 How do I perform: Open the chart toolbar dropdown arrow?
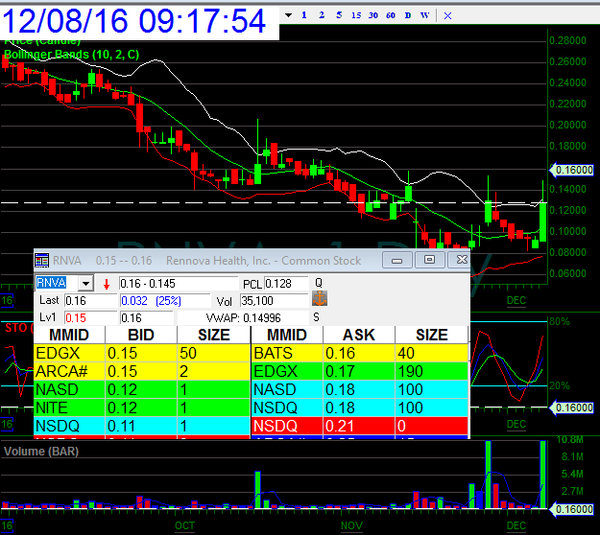pos(288,16)
